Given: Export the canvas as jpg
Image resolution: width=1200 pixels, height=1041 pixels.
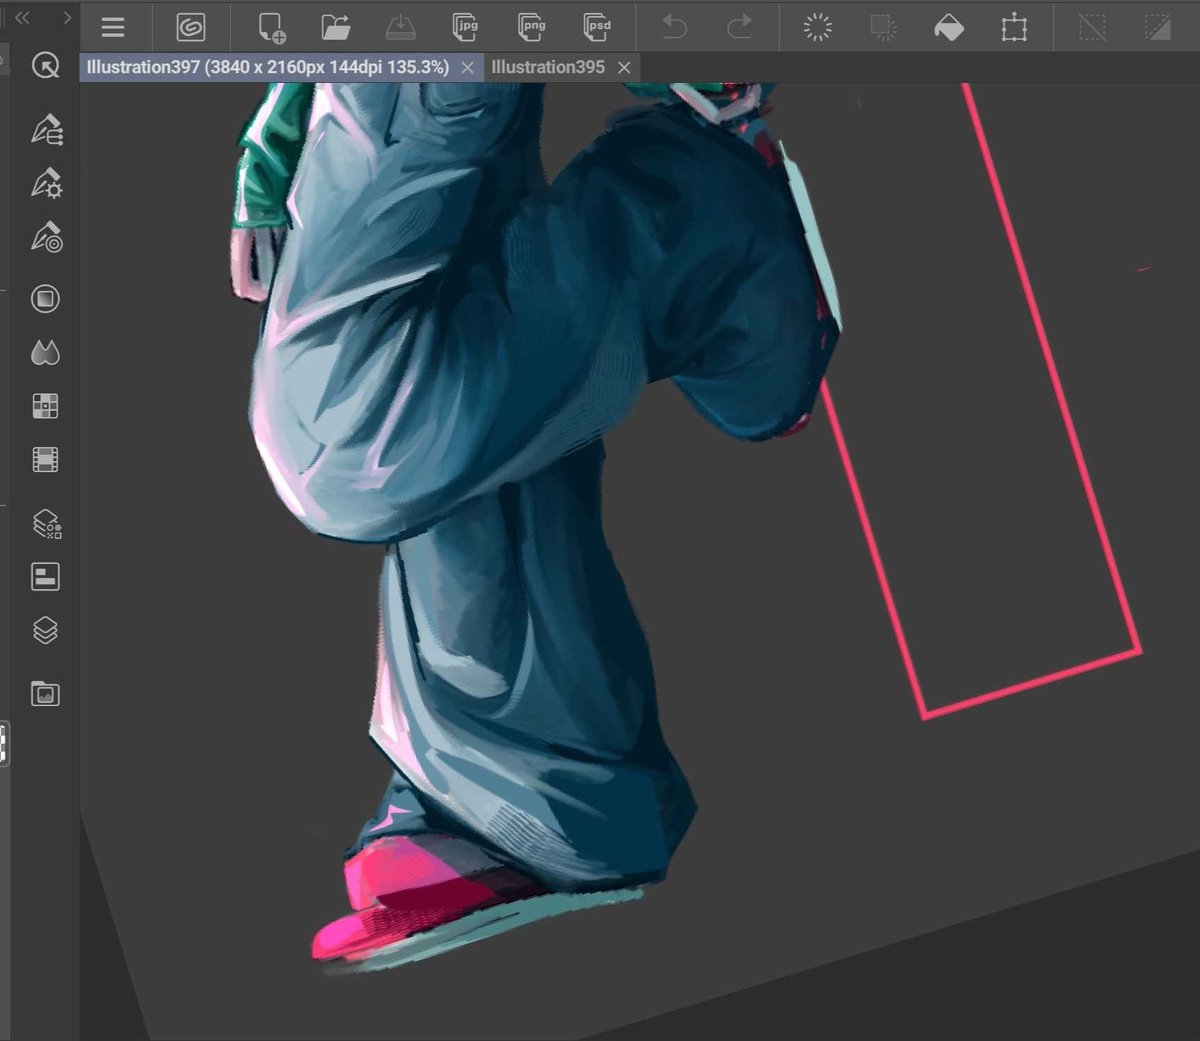Looking at the screenshot, I should click(465, 27).
